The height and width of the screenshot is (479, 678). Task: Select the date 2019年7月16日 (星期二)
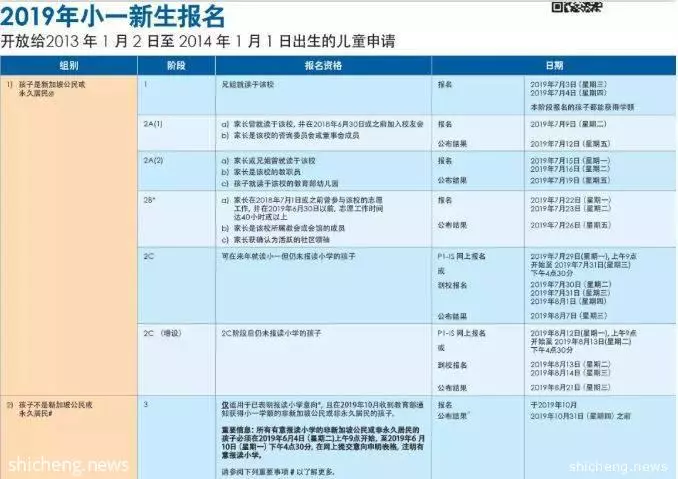[570, 169]
